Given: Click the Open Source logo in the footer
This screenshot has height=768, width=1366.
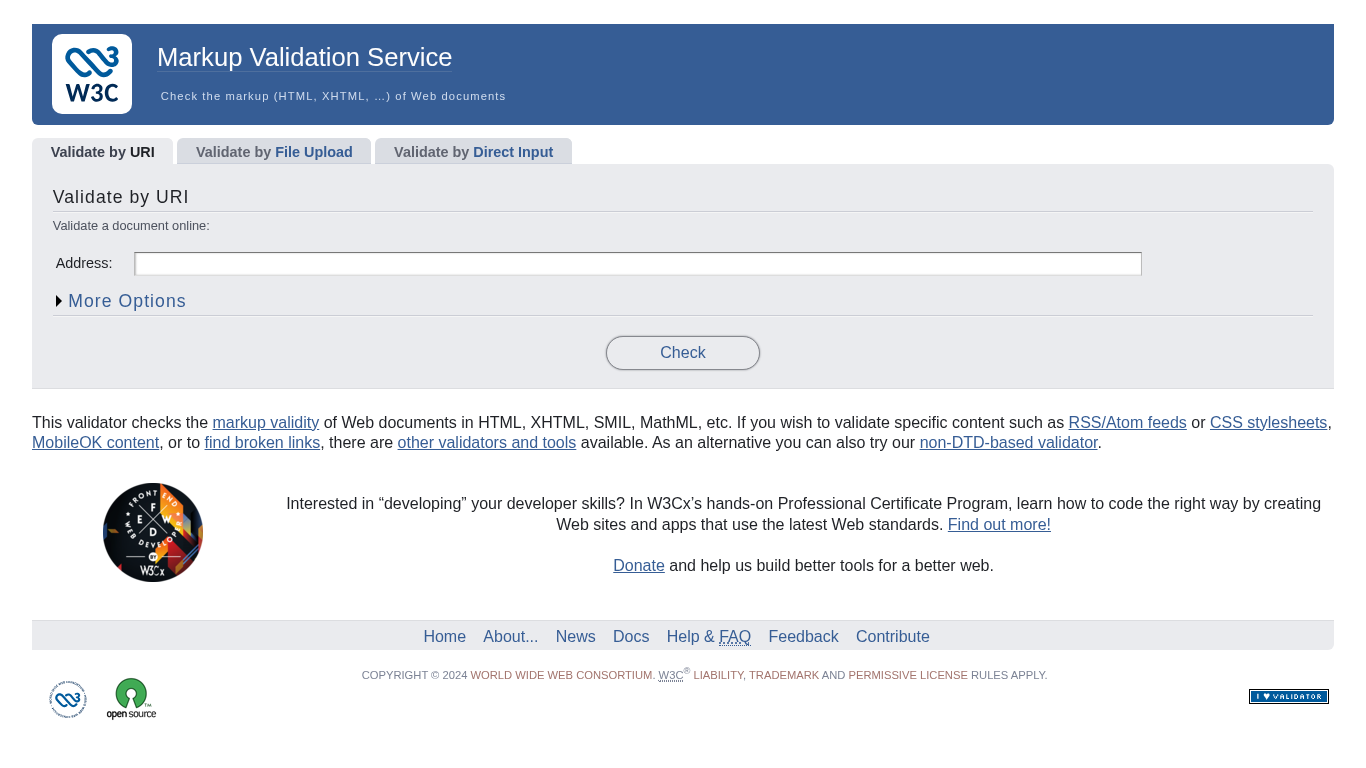Looking at the screenshot, I should 131,699.
